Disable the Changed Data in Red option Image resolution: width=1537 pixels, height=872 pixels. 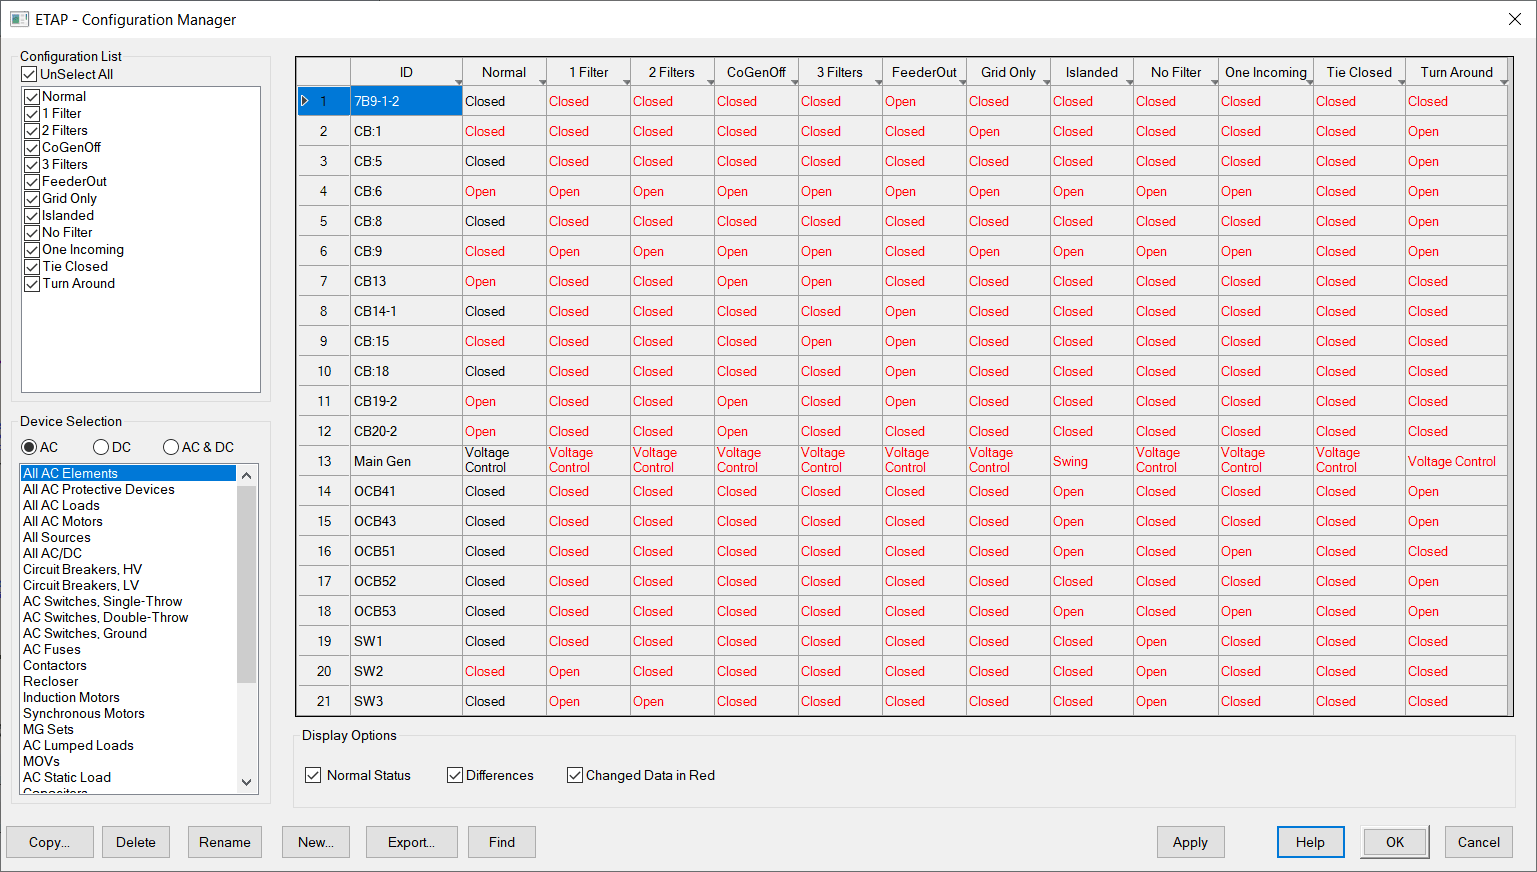point(575,775)
